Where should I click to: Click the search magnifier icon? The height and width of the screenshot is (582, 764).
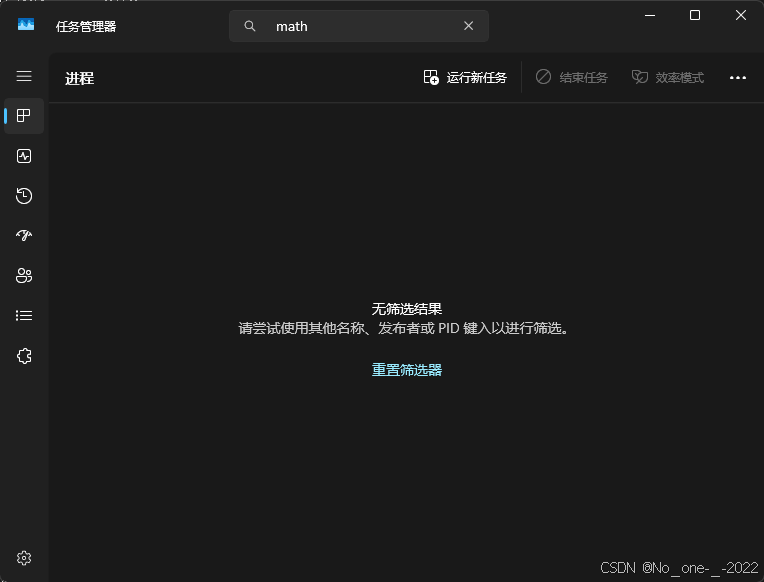tap(250, 26)
